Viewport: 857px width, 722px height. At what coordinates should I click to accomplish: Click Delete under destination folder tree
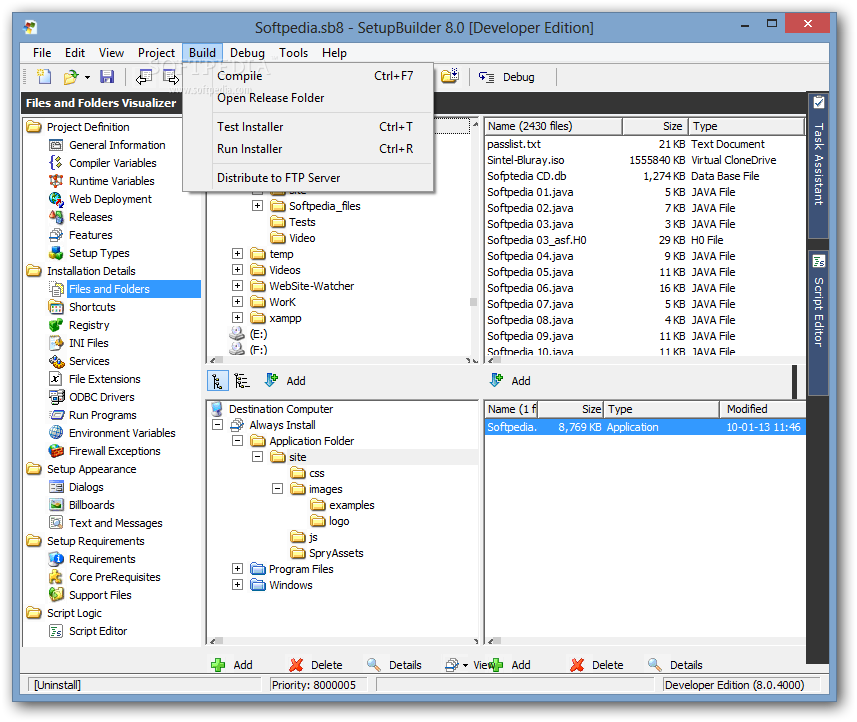point(316,665)
